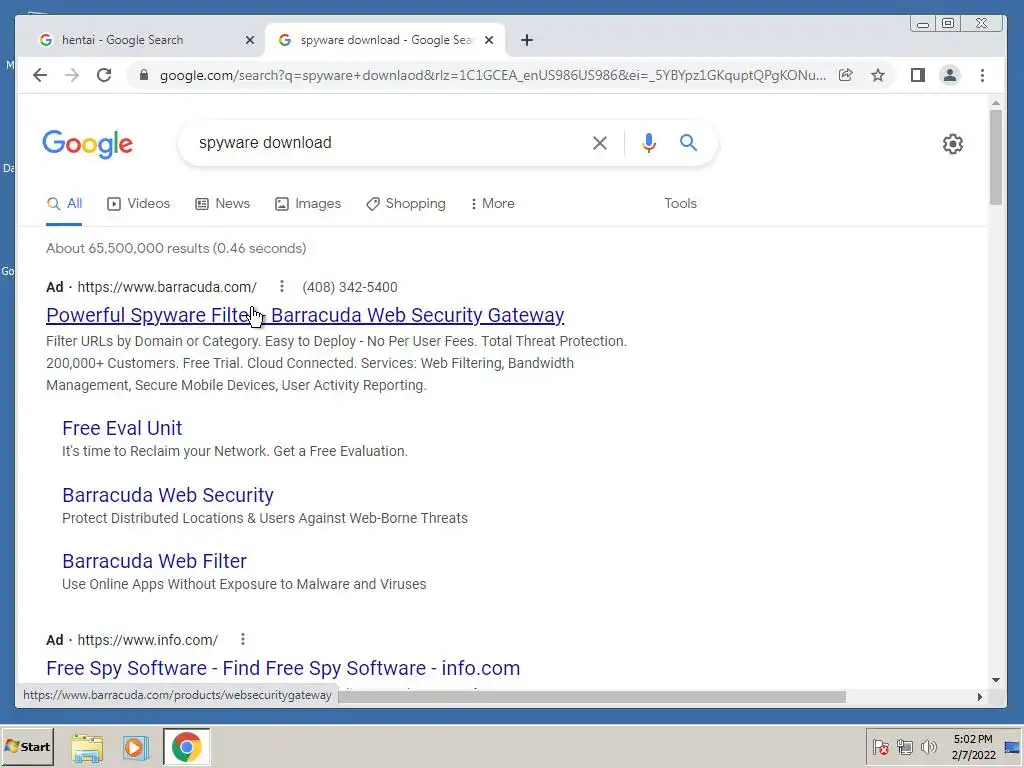Viewport: 1024px width, 768px height.
Task: Clear the search box with the X icon
Action: coord(600,142)
